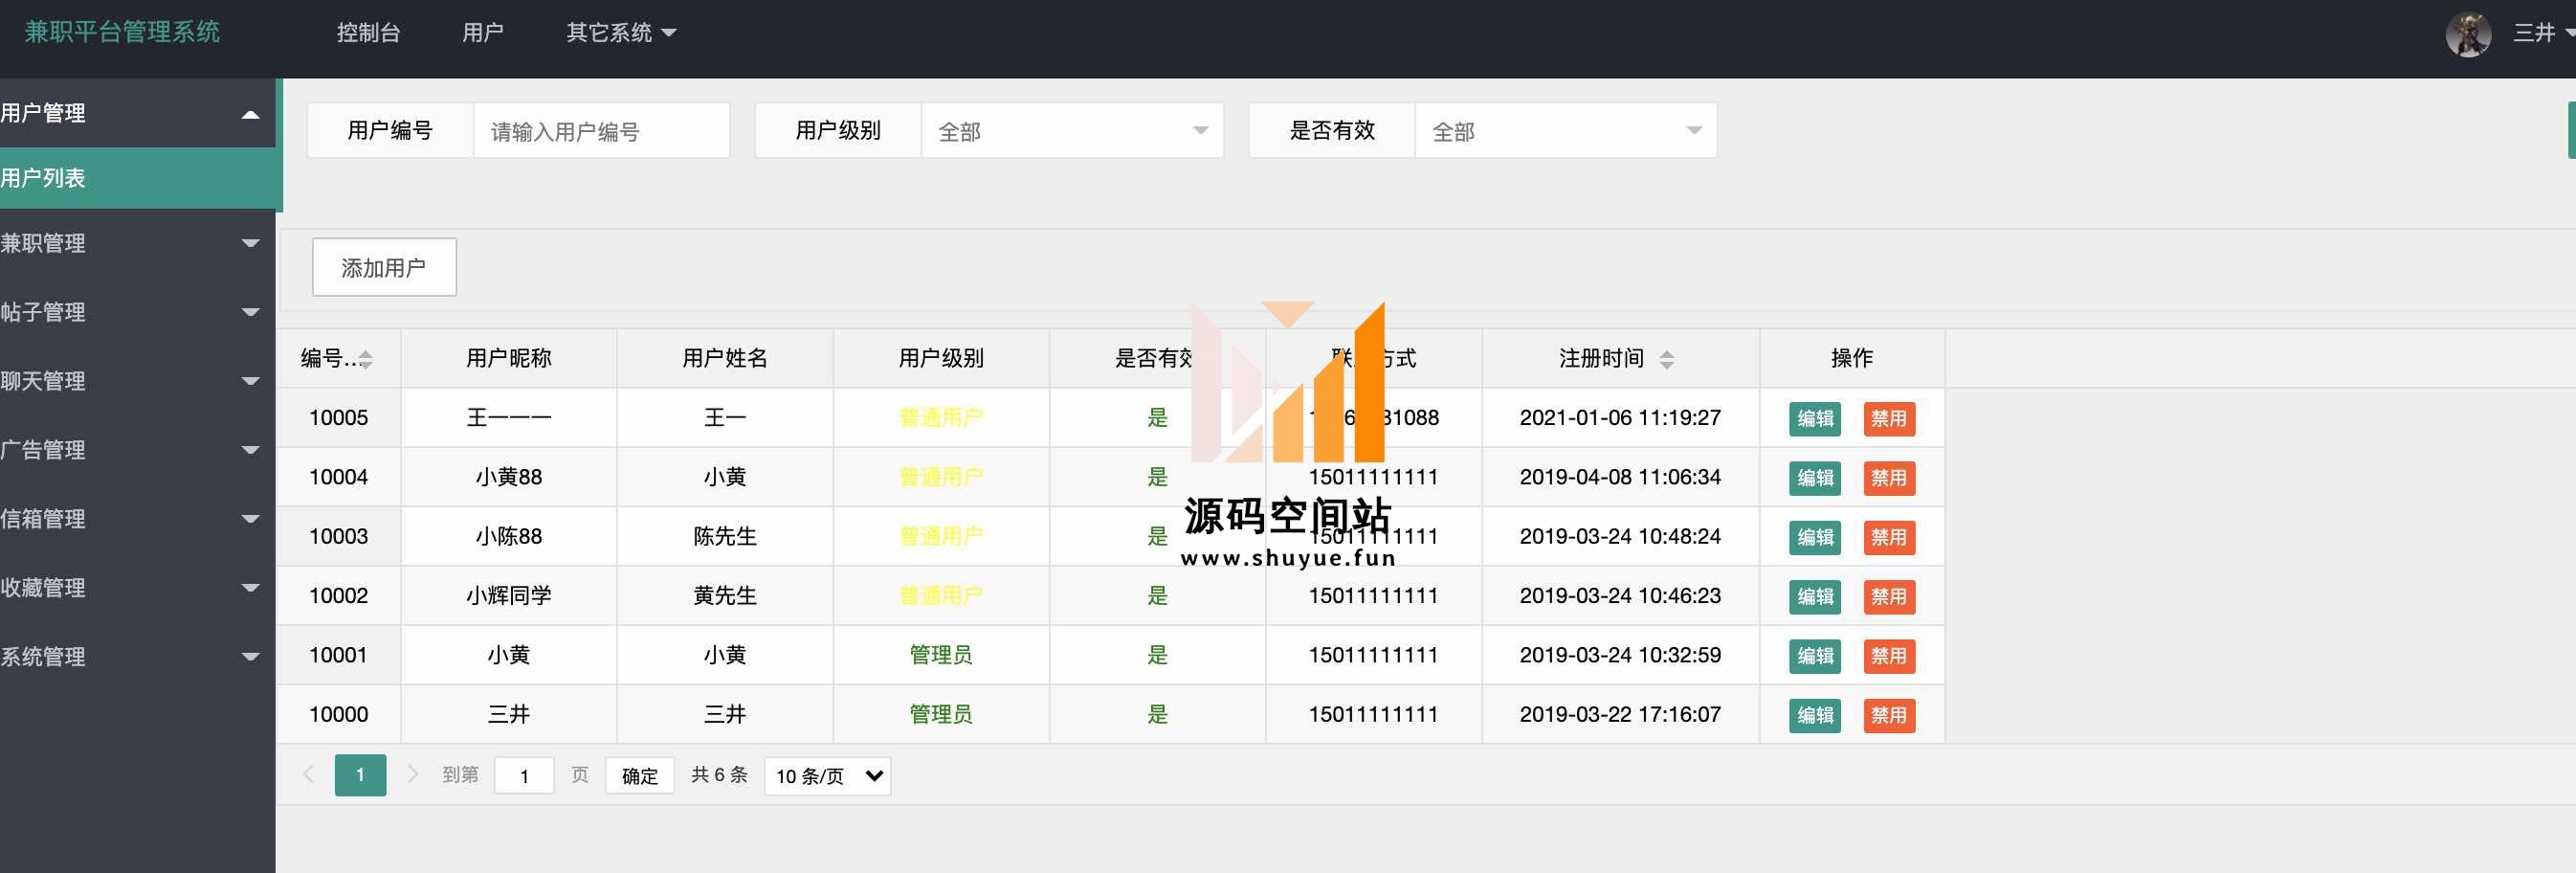Expand the 系统管理 sidebar section

click(x=138, y=657)
